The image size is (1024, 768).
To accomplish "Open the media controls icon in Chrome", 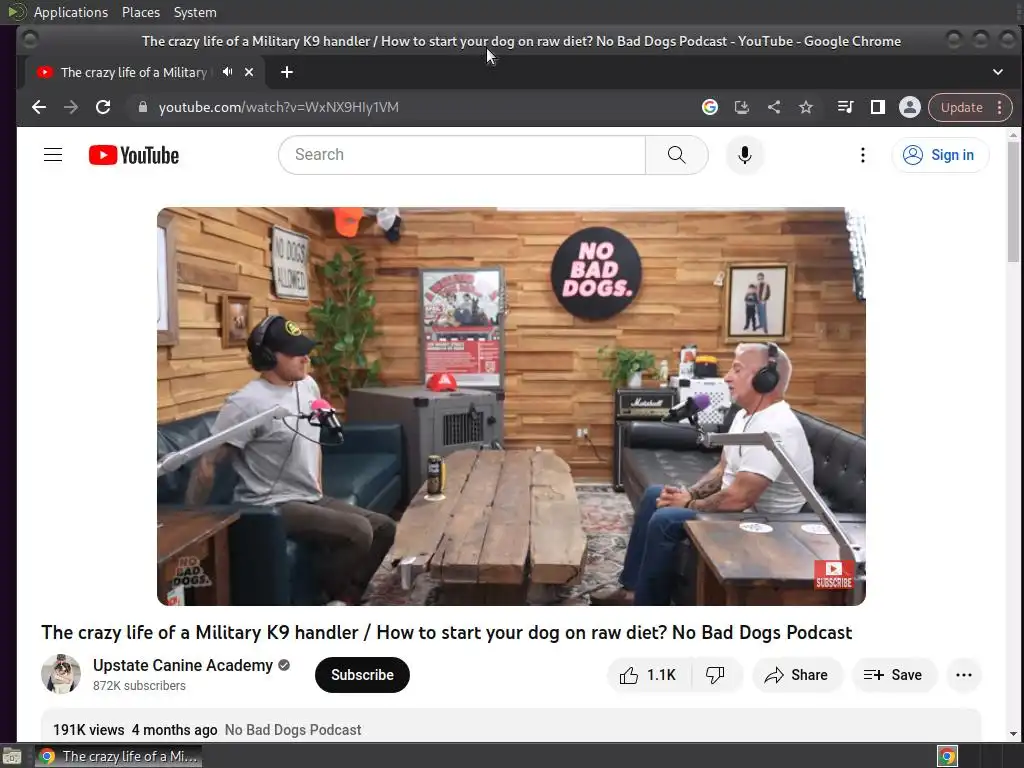I will (845, 107).
